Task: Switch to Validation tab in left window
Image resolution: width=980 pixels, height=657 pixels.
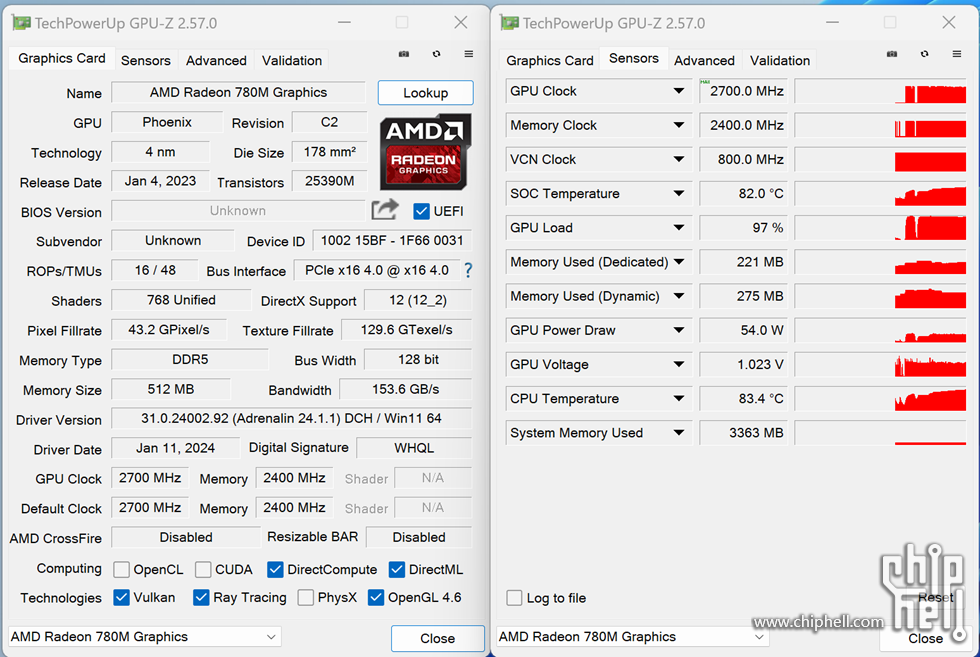Action: (x=292, y=61)
